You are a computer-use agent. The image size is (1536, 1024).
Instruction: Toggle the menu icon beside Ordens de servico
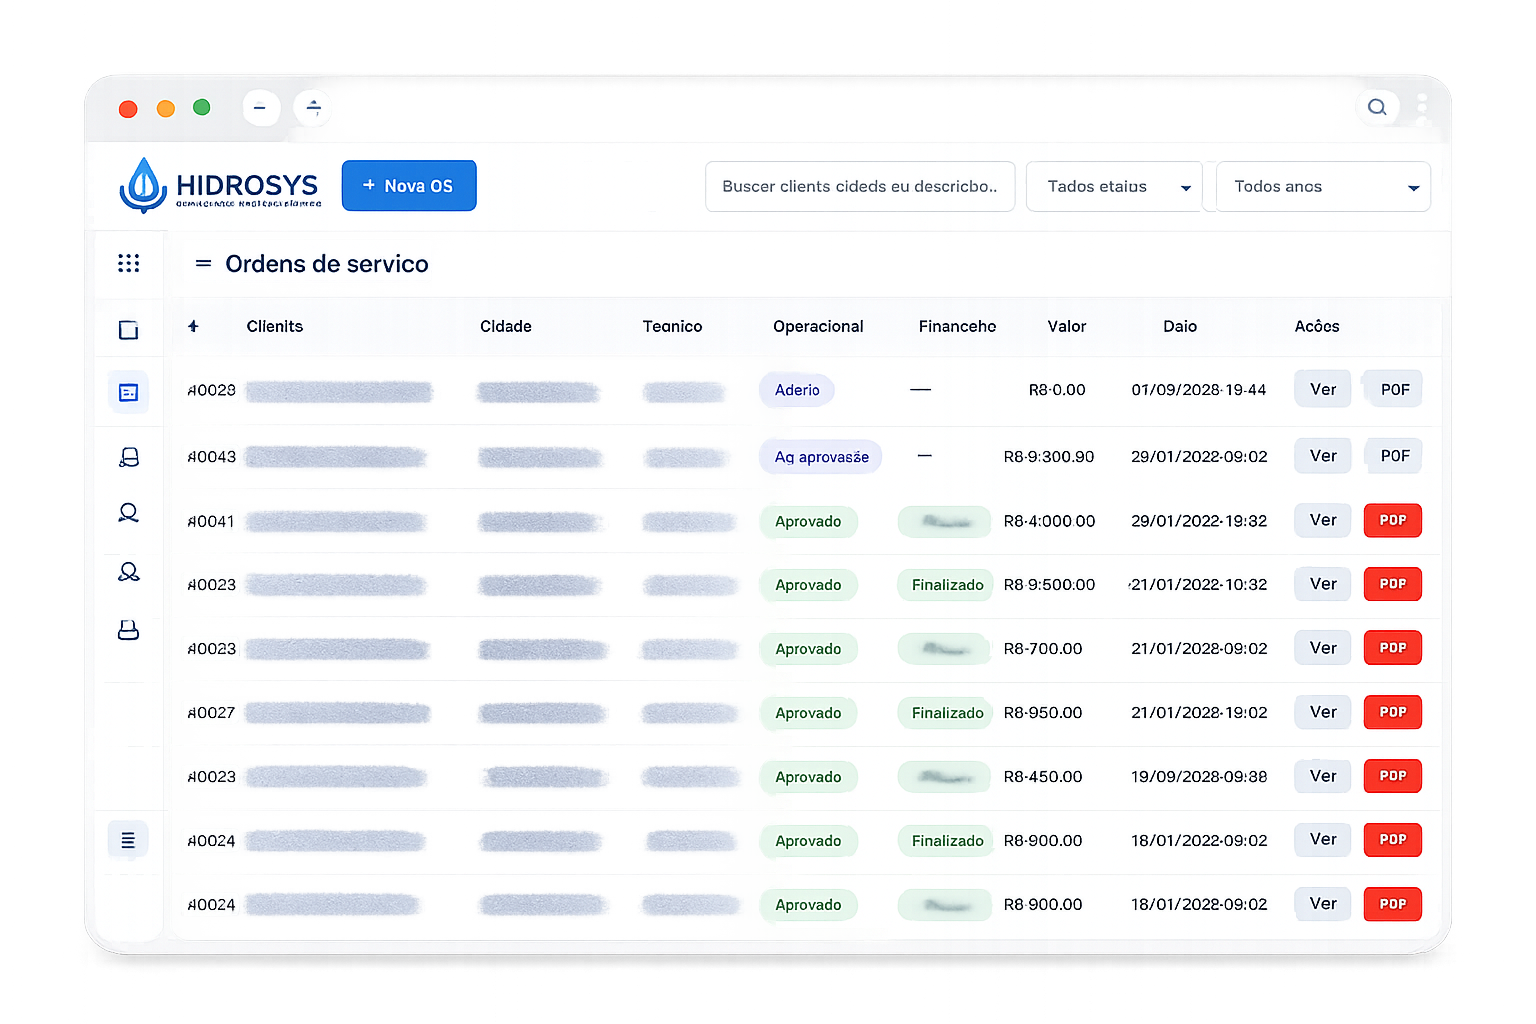click(203, 264)
